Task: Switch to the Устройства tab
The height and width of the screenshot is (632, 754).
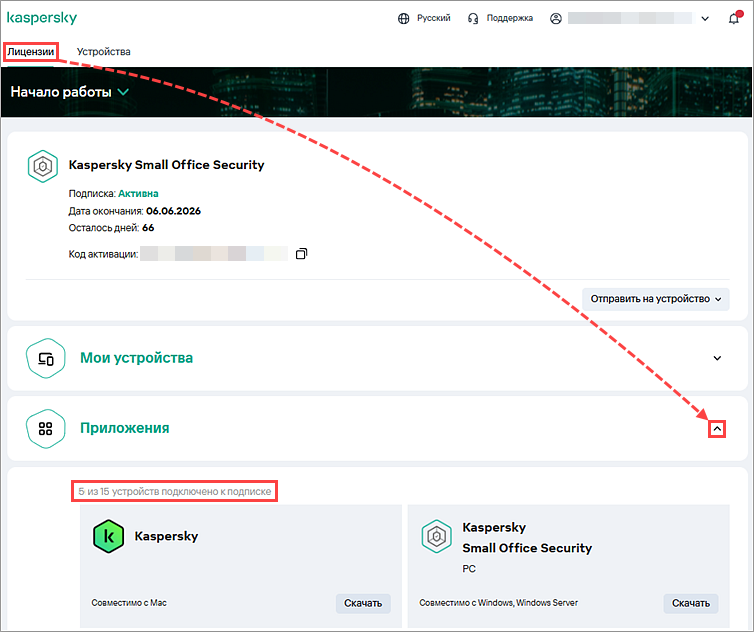Action: coord(103,51)
